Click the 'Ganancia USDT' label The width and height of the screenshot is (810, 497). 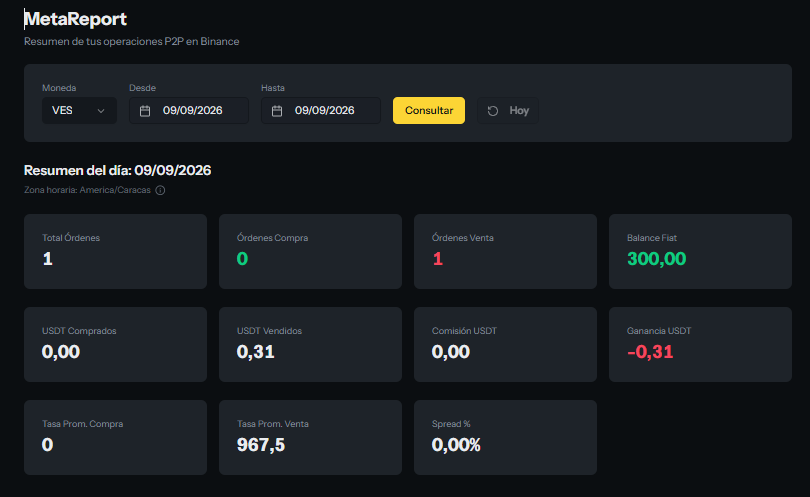point(659,331)
